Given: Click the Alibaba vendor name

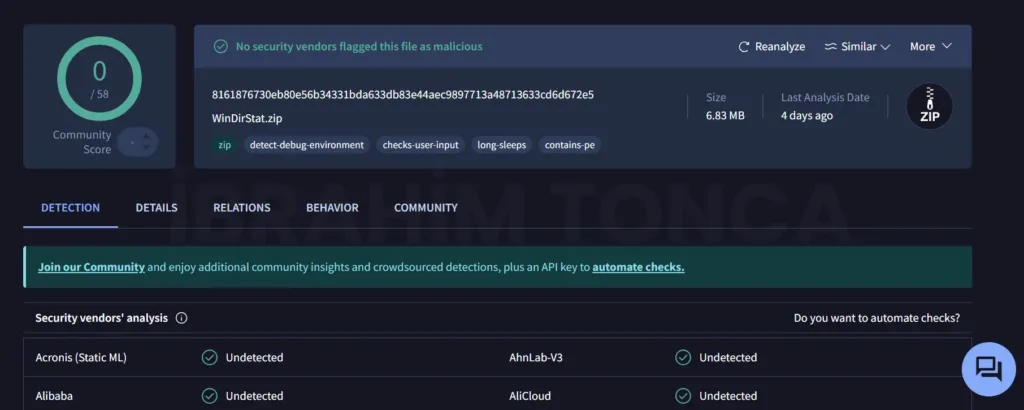Looking at the screenshot, I should click(54, 396).
